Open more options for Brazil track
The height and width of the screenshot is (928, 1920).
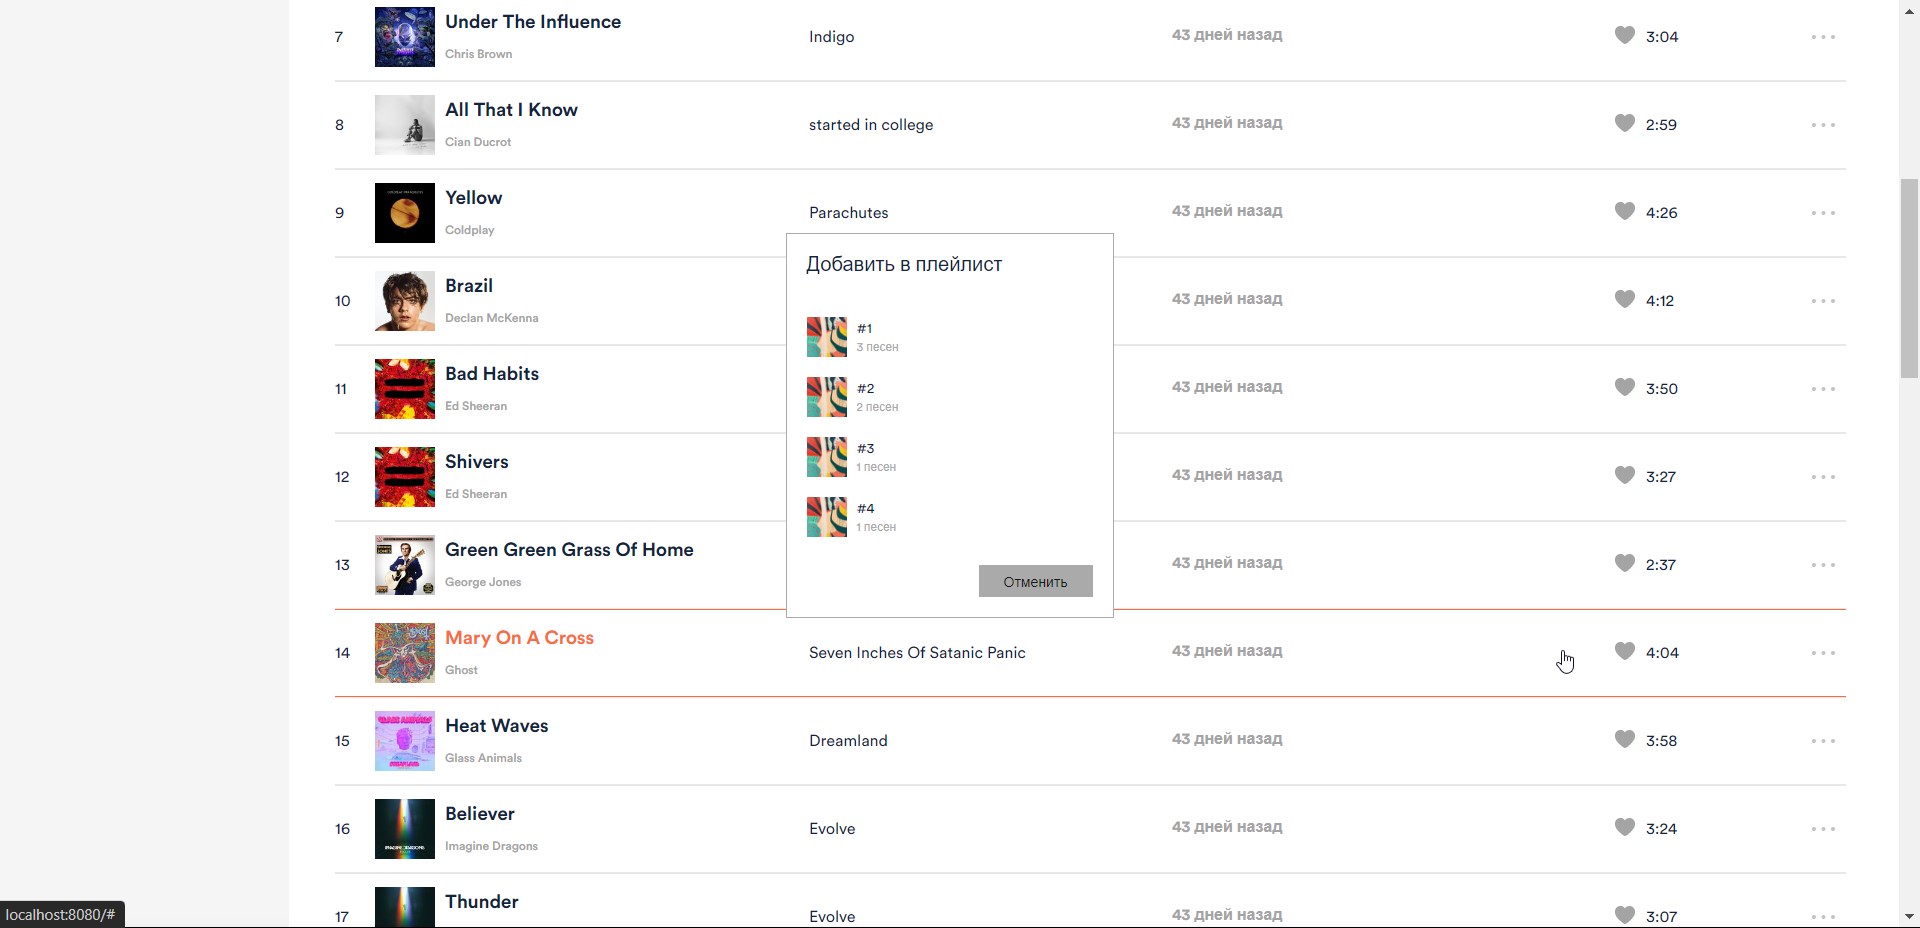(1822, 301)
